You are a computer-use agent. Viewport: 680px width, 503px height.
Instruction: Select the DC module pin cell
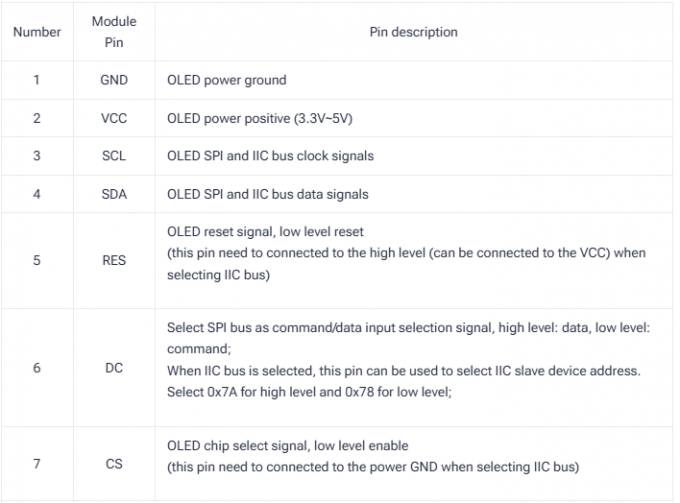point(114,368)
